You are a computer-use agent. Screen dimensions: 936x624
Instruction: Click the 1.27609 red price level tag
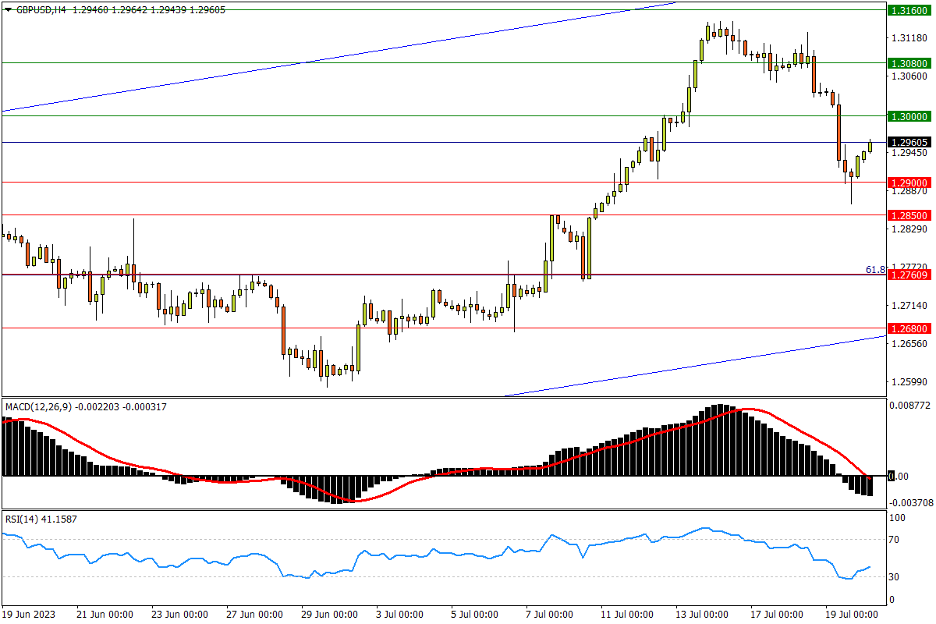(x=908, y=275)
